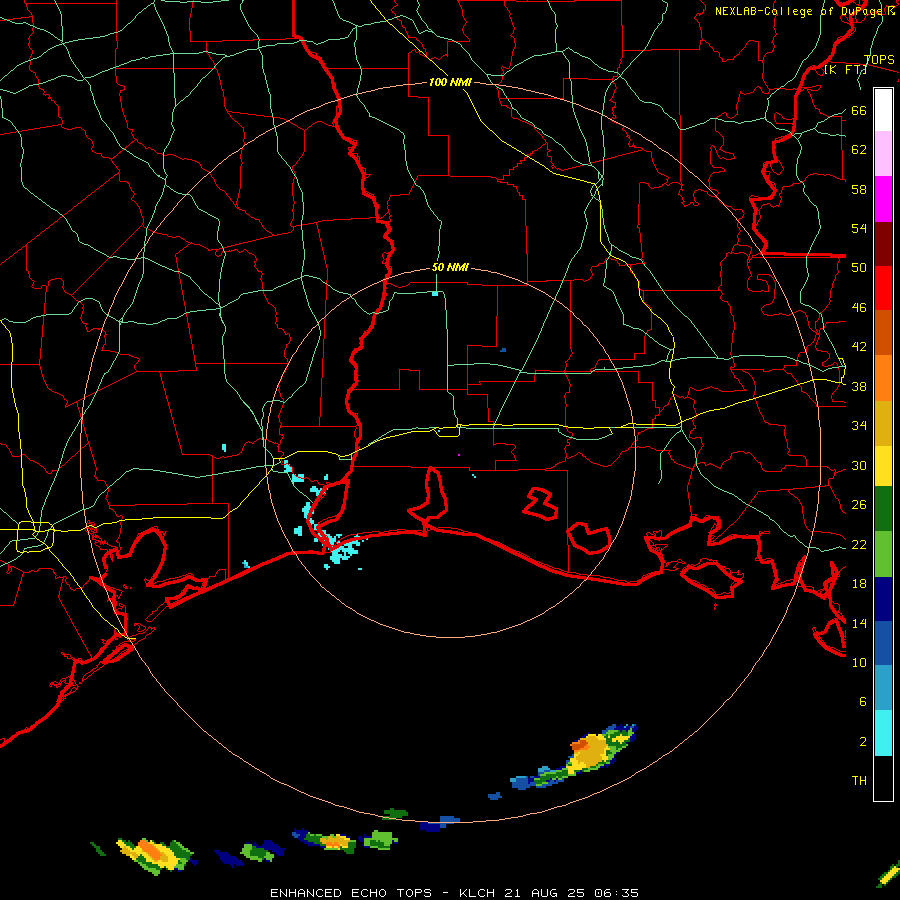
Task: Click the "KLCH" station identifier
Action: (479, 893)
